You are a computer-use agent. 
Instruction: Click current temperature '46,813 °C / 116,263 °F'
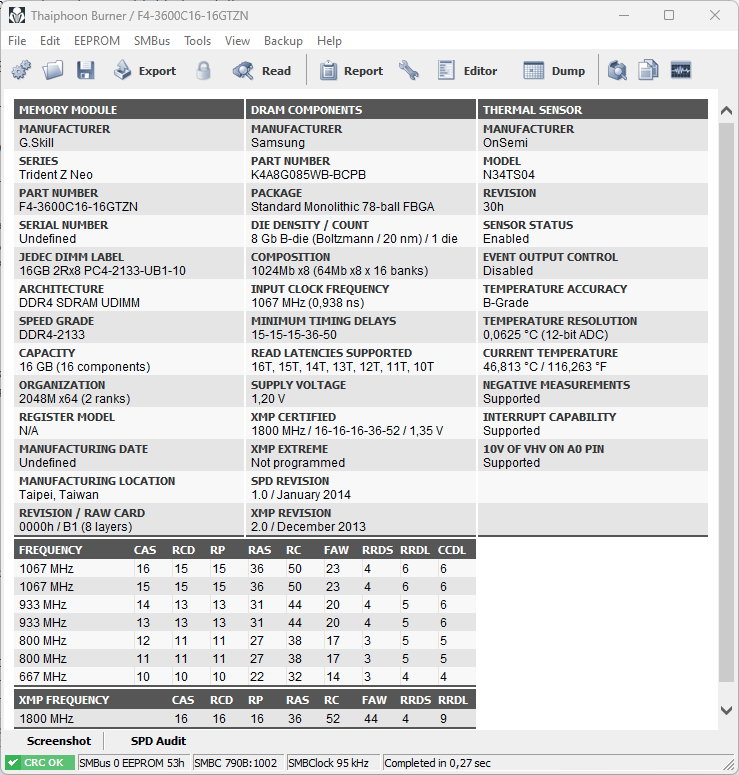tap(545, 367)
